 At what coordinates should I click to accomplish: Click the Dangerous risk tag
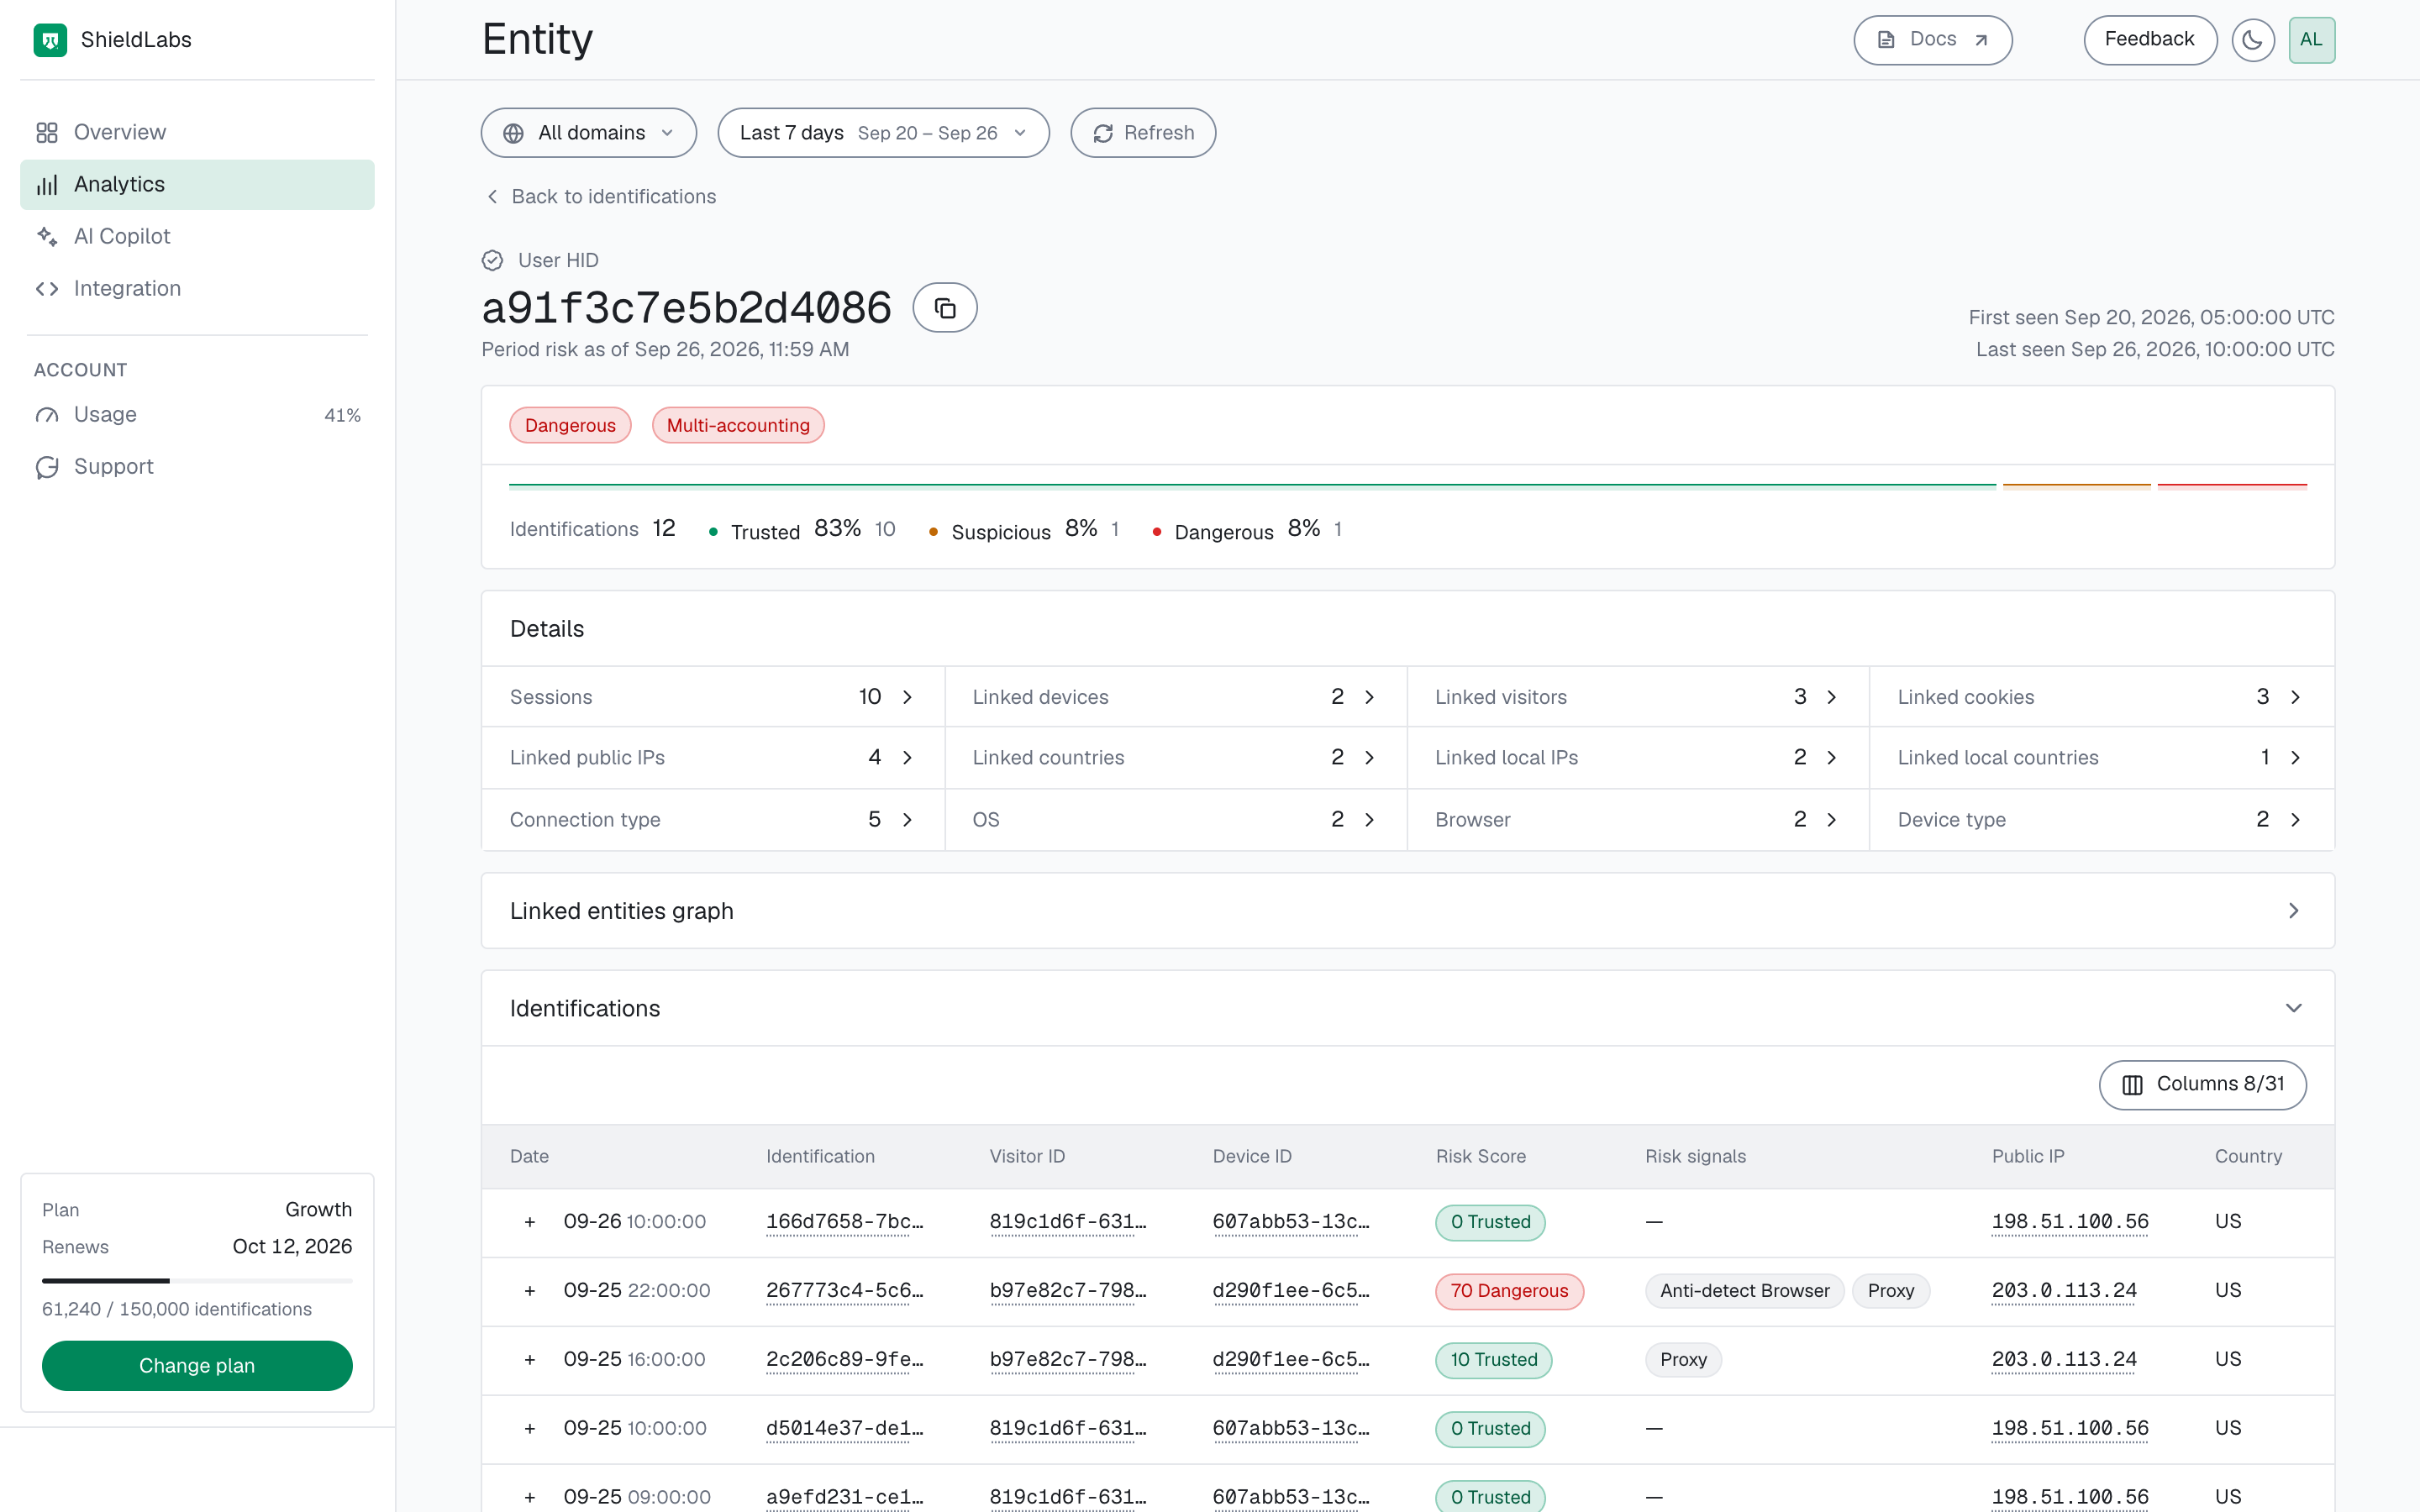point(570,425)
